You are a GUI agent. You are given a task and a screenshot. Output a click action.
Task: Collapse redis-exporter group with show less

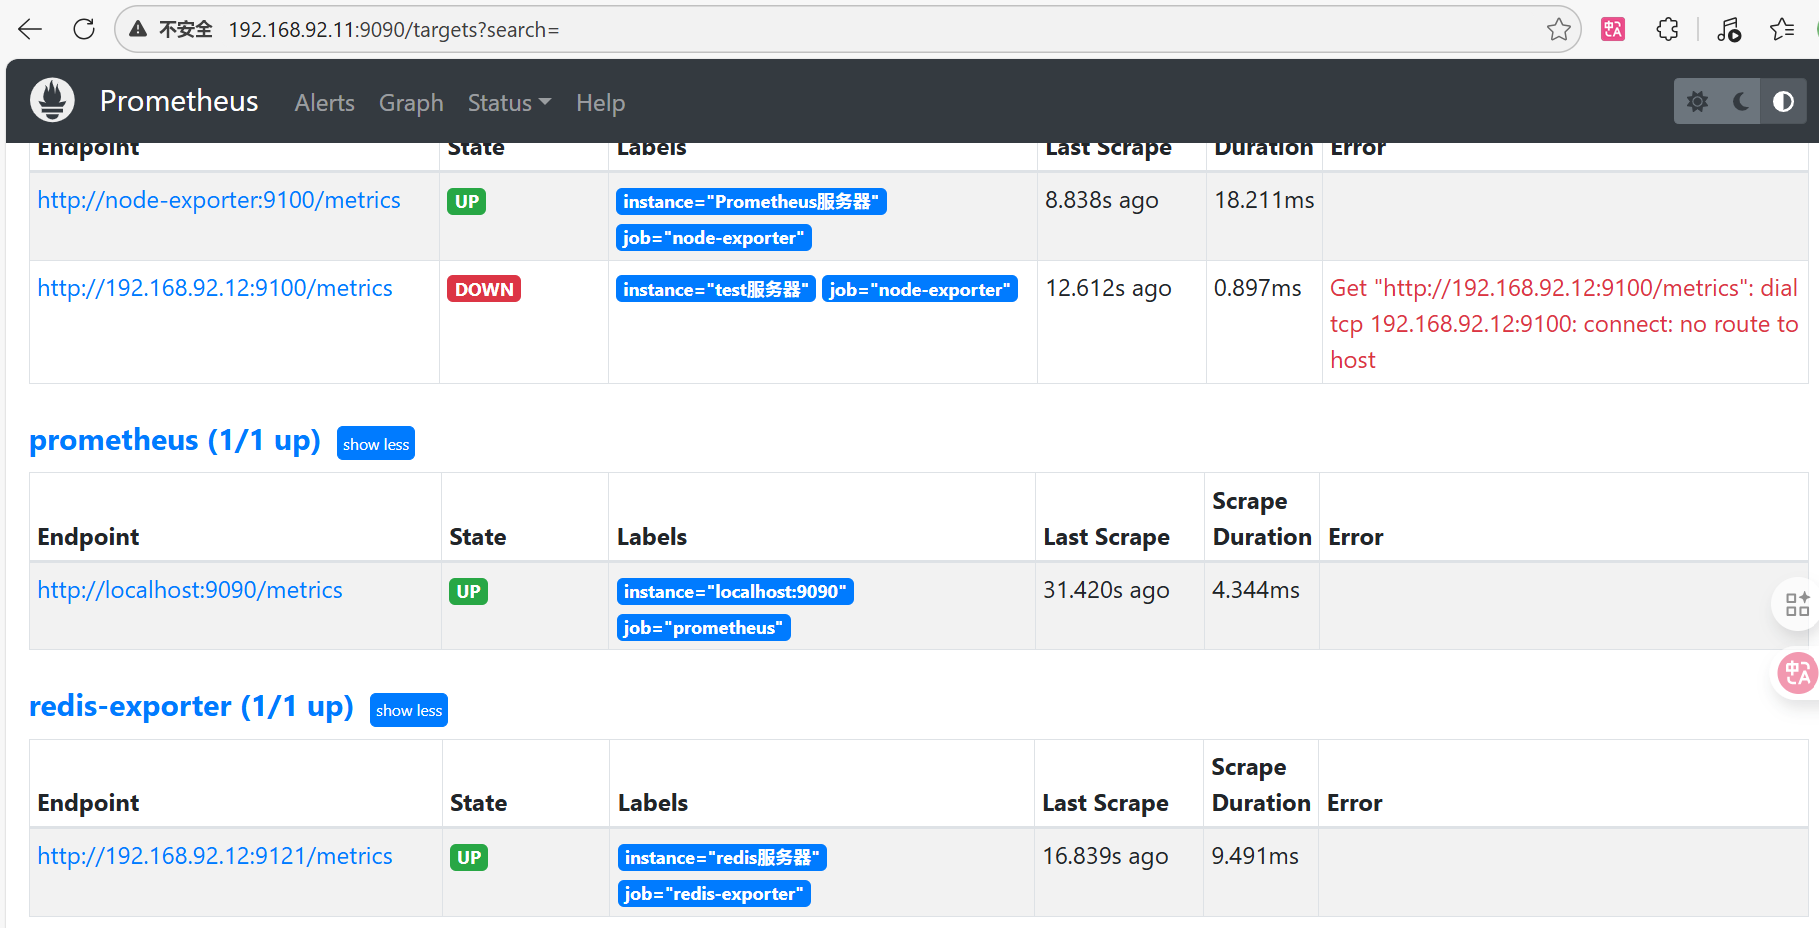click(409, 710)
